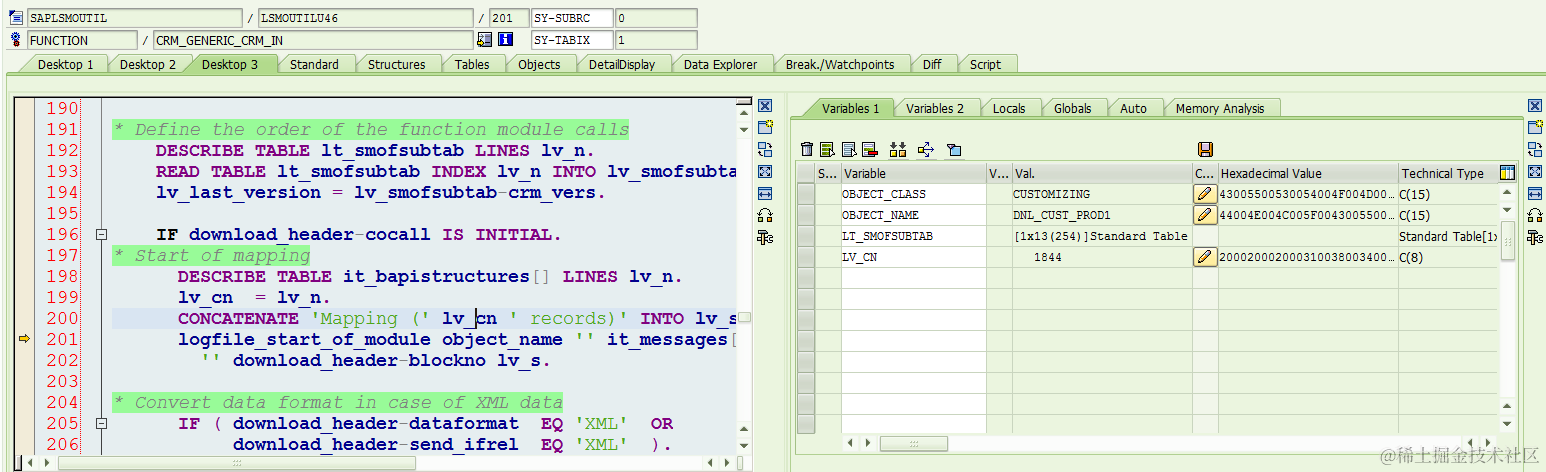1546x472 pixels.
Task: Open the Data Explorer tab
Action: tap(720, 64)
